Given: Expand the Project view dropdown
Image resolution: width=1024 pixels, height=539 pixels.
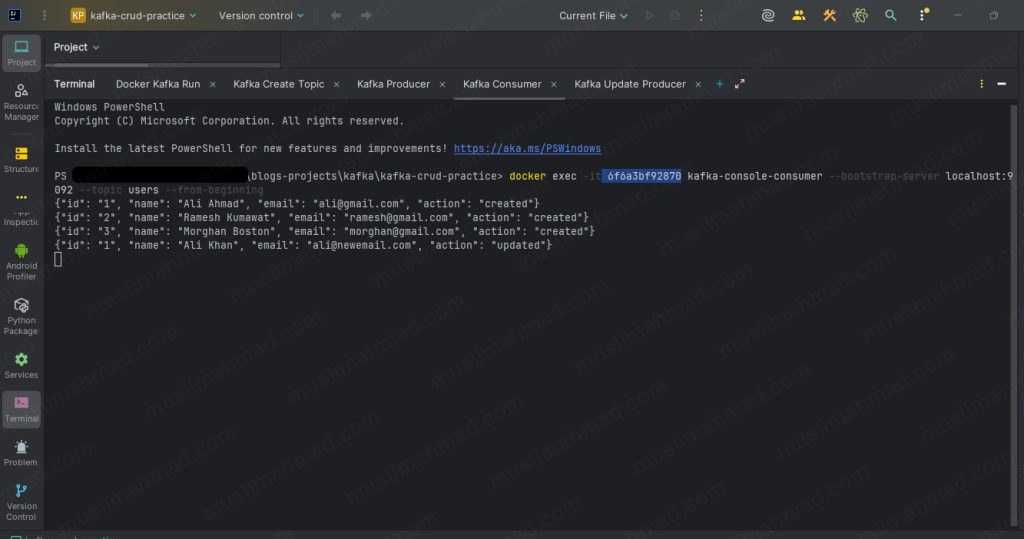Looking at the screenshot, I should [76, 47].
